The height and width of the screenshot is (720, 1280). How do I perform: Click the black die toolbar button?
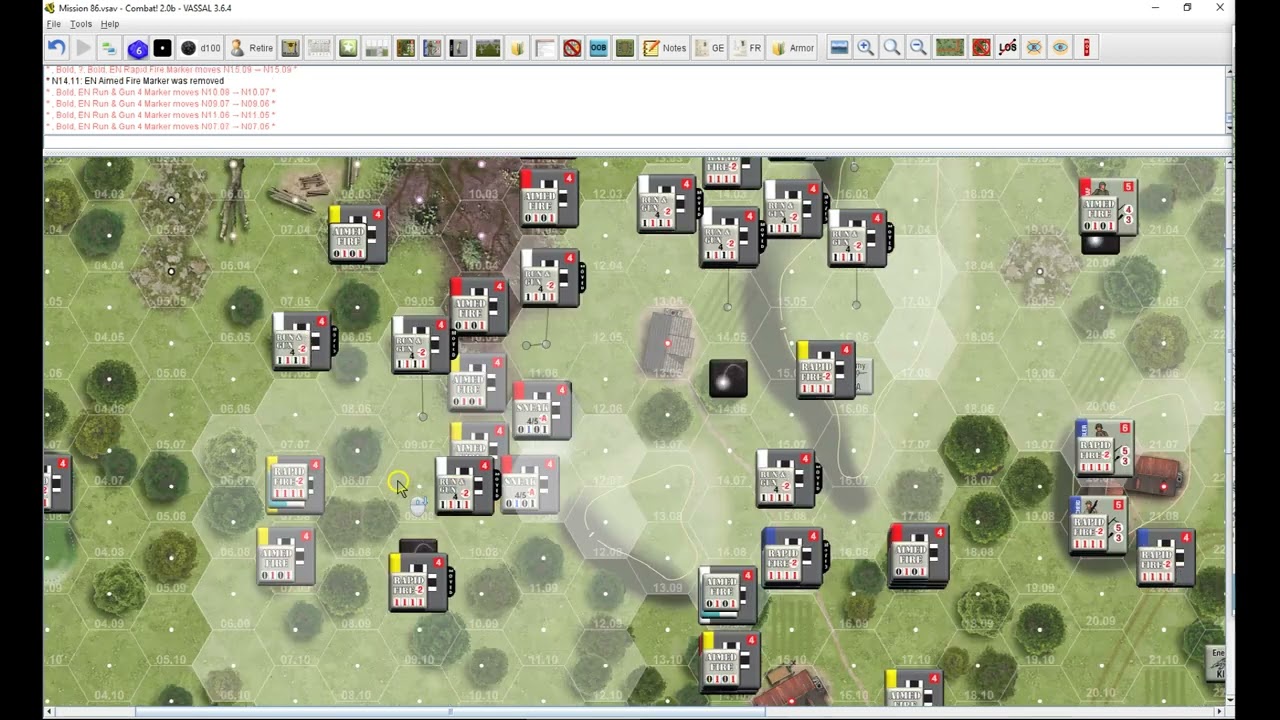click(162, 48)
